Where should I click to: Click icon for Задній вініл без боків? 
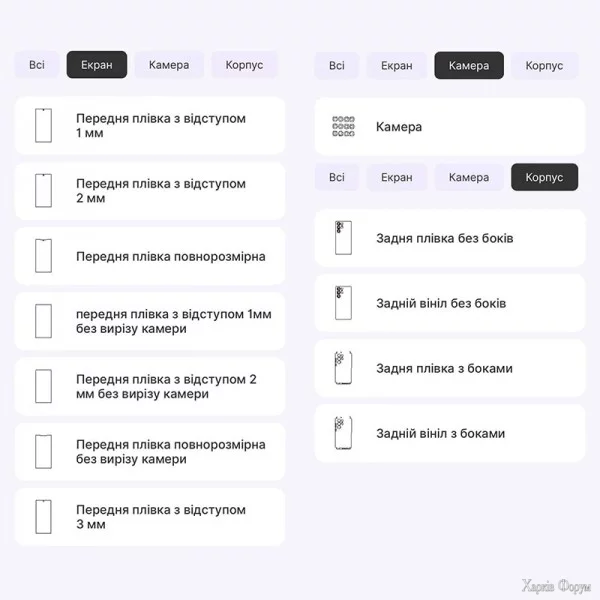[343, 303]
